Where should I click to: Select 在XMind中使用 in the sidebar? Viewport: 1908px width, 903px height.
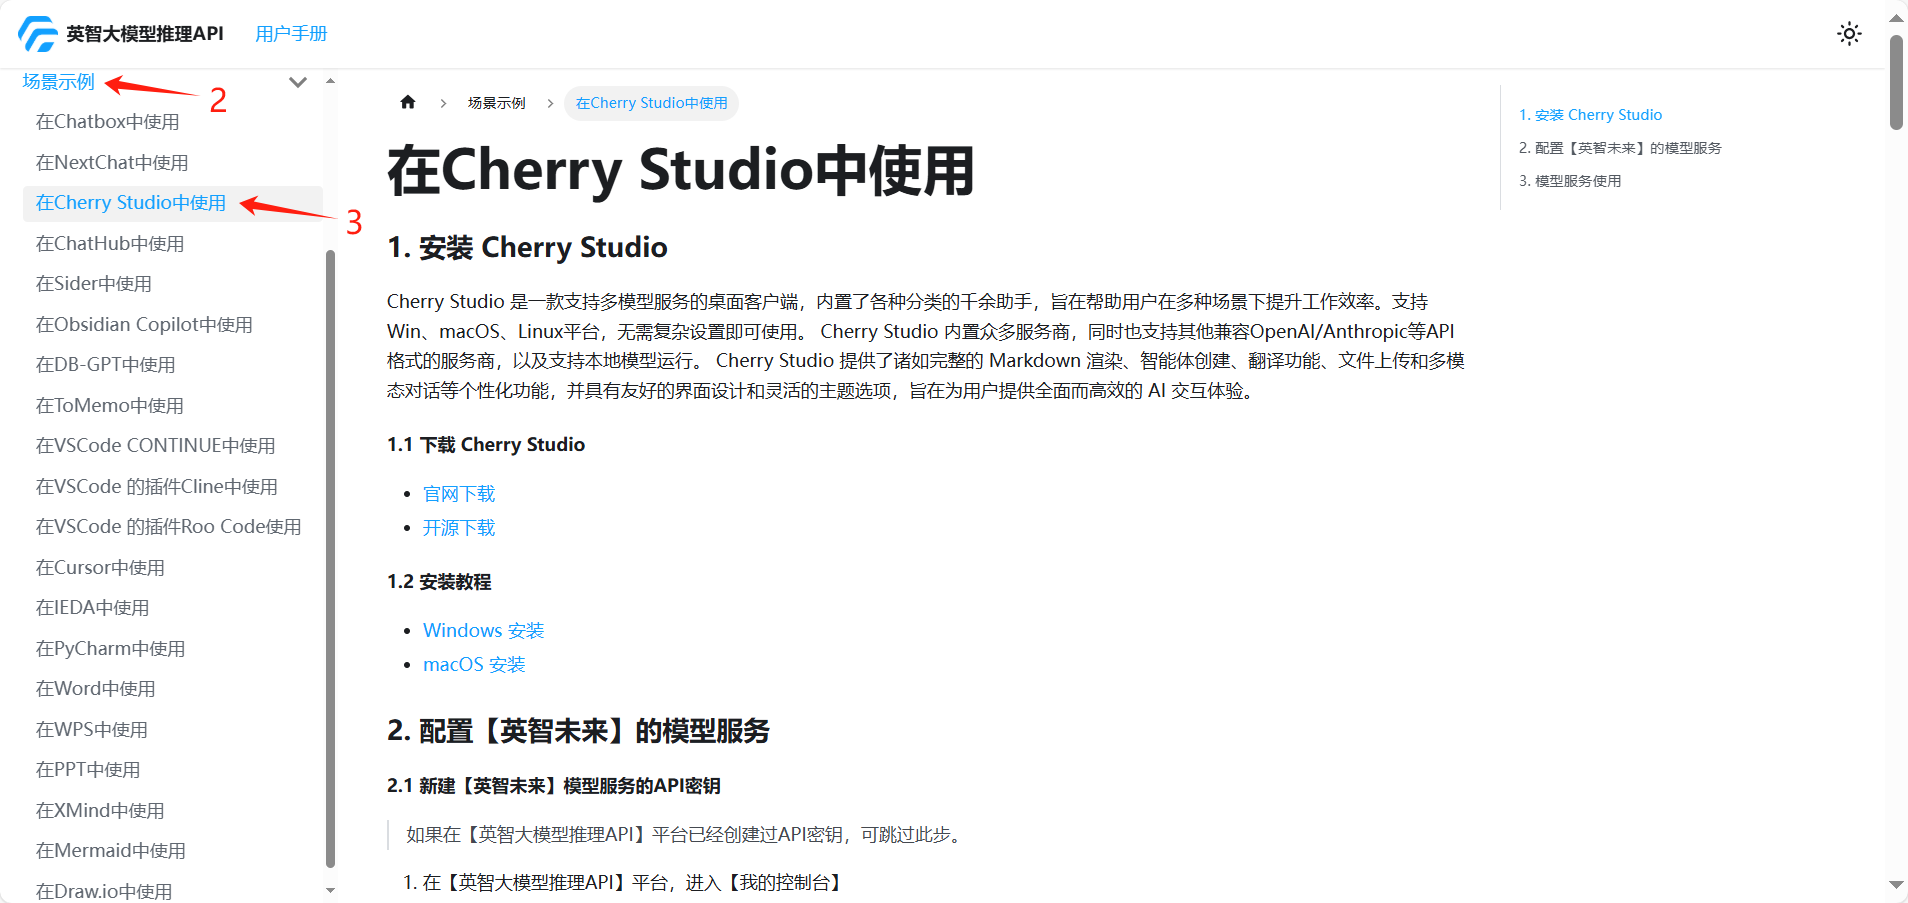100,810
